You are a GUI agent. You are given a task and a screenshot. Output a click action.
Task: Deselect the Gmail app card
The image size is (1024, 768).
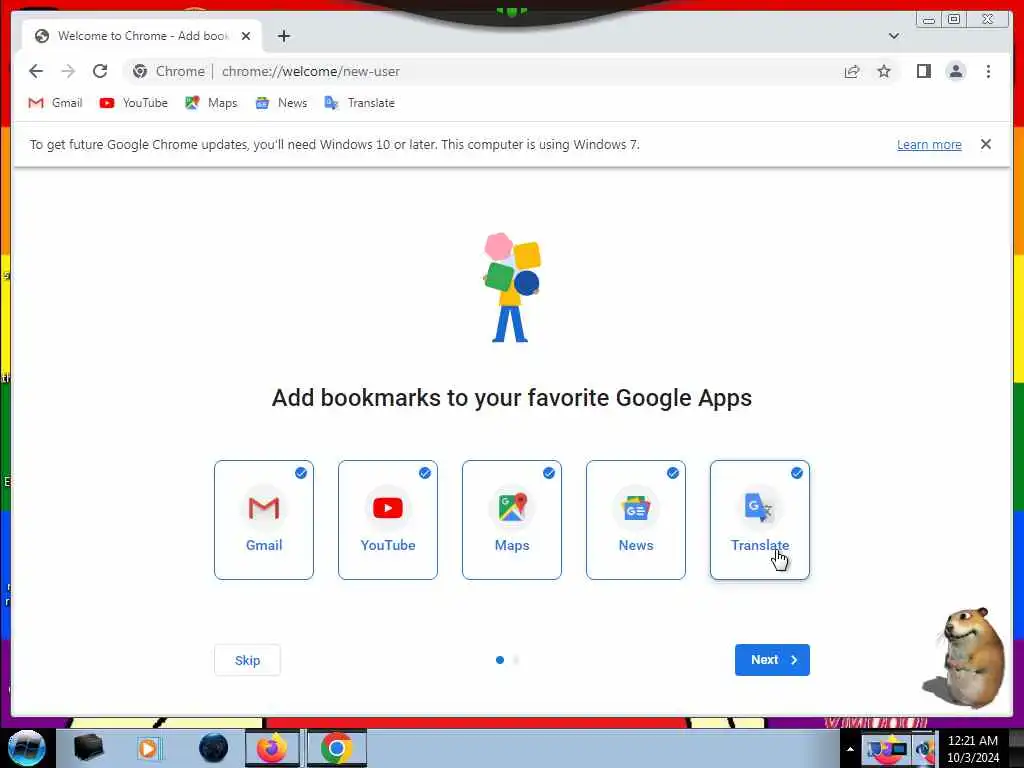[264, 520]
